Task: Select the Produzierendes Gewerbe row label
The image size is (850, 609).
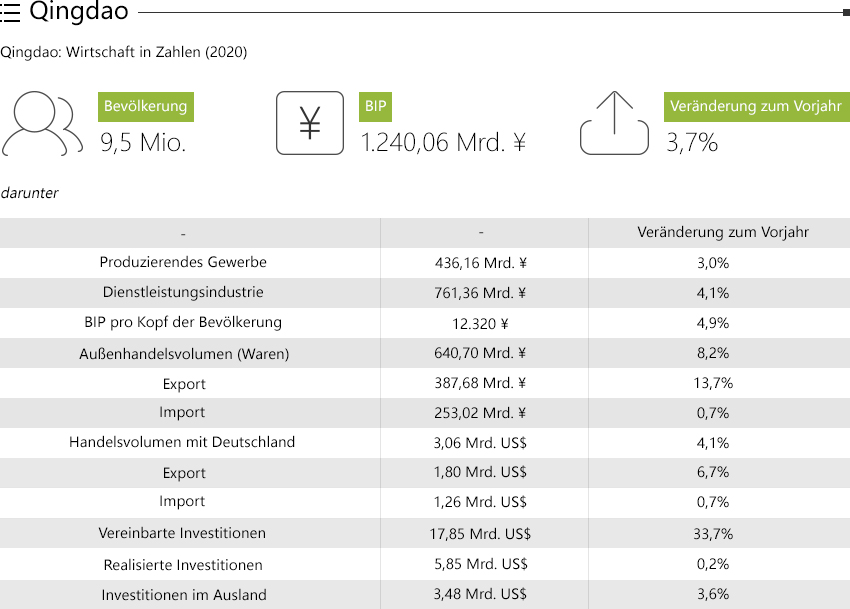Action: pyautogui.click(x=183, y=262)
